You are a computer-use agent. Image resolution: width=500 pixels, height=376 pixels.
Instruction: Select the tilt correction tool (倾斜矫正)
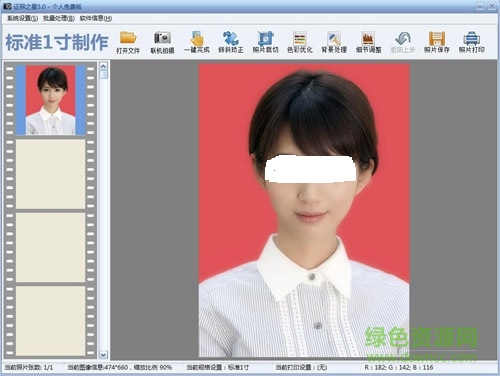(x=231, y=42)
